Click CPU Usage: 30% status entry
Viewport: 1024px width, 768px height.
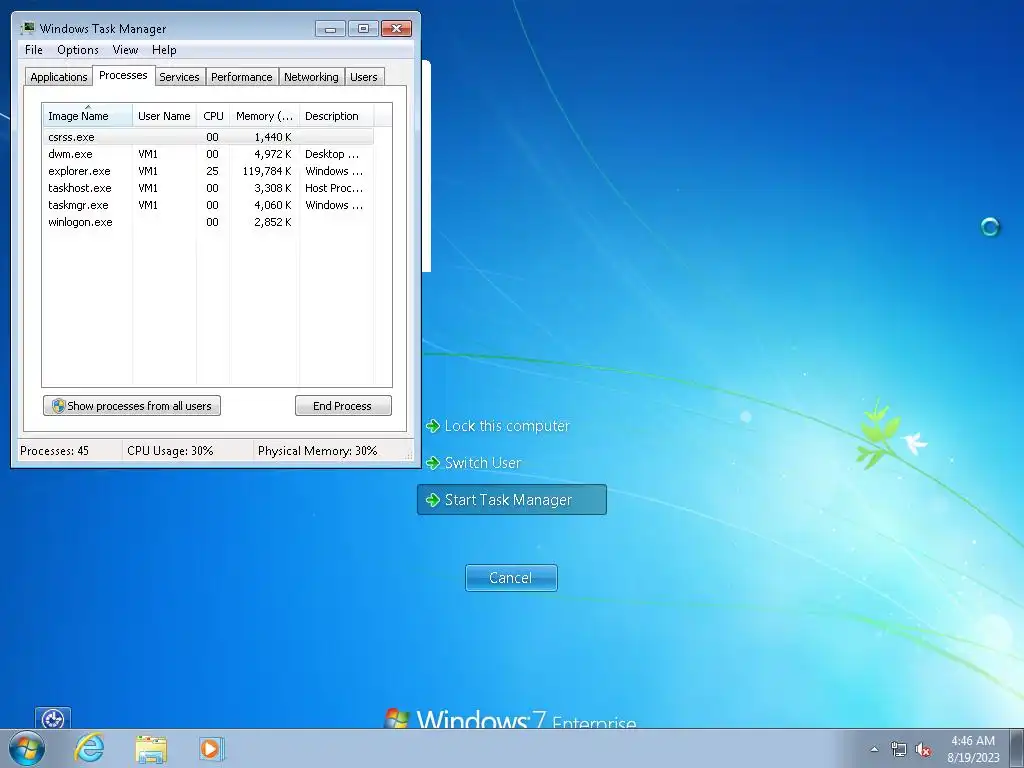tap(170, 451)
